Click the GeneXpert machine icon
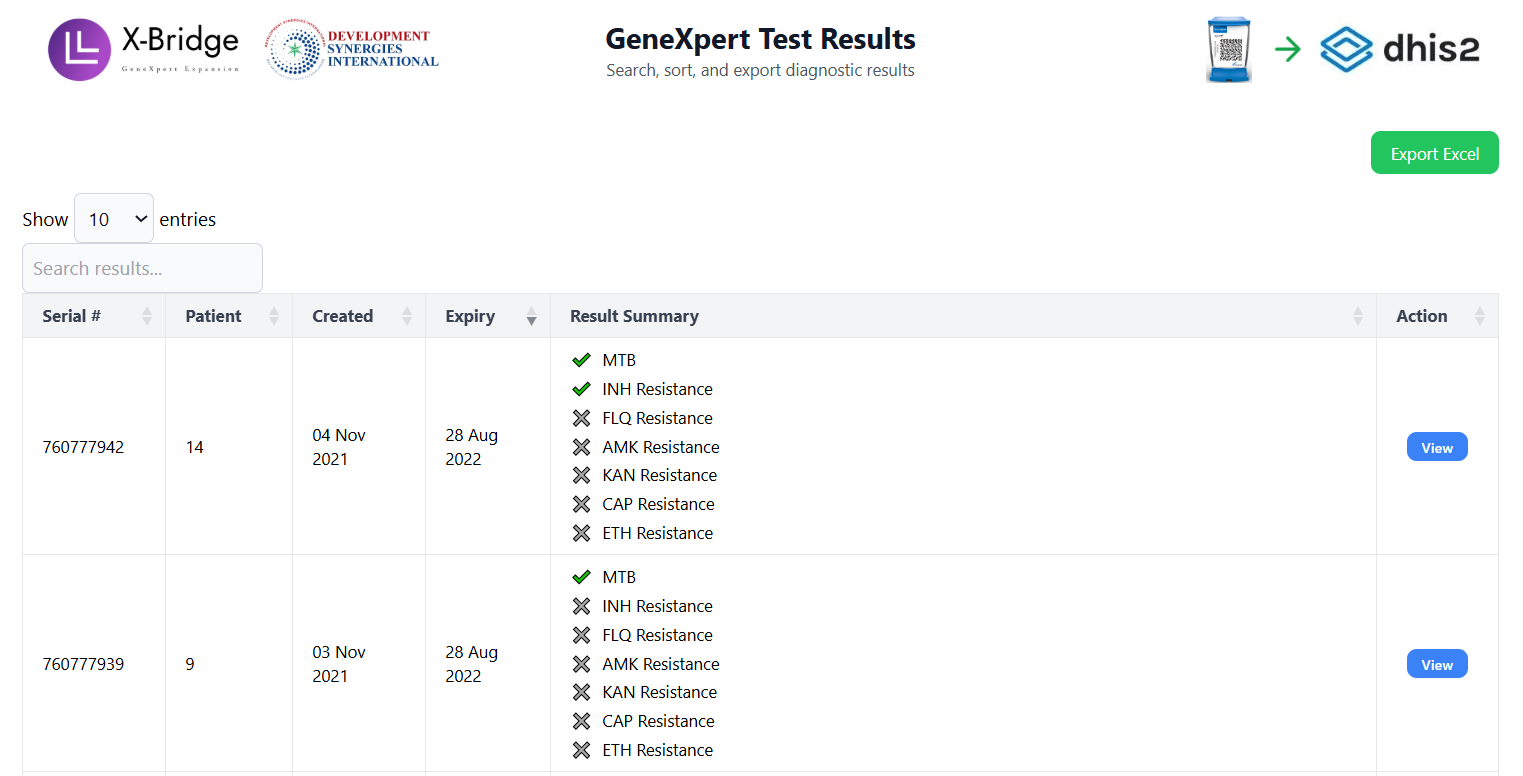1523x776 pixels. [1228, 50]
